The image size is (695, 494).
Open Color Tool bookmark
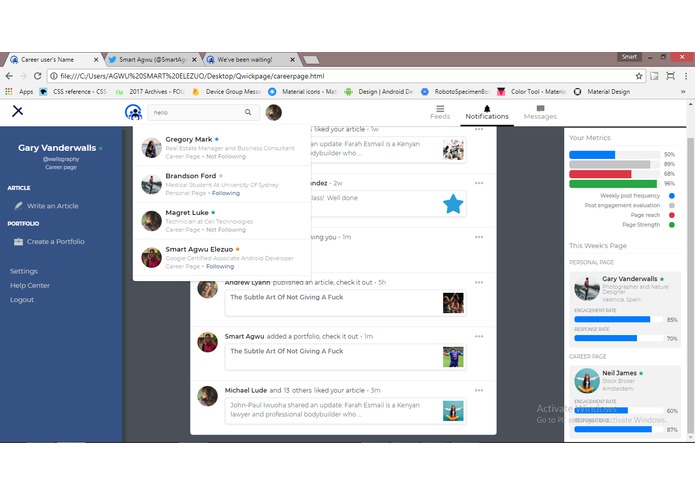(x=531, y=91)
